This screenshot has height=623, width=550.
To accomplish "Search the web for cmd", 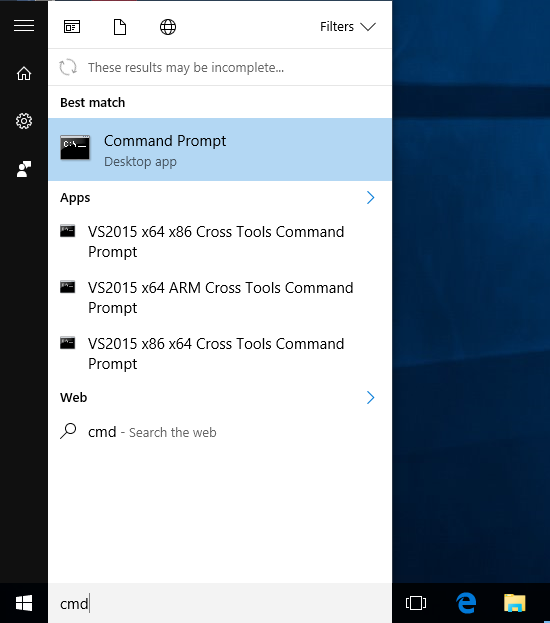I will [x=220, y=432].
